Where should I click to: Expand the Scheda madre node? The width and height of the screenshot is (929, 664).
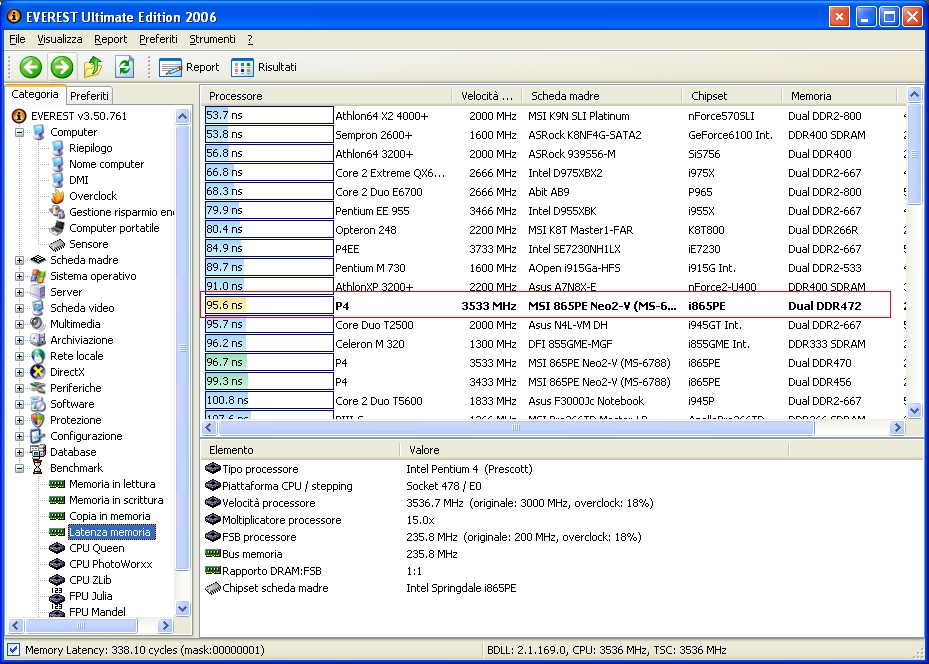20,260
